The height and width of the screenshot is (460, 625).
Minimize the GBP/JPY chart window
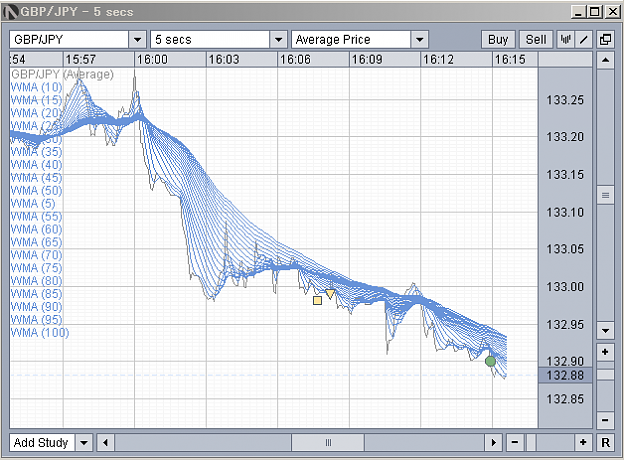point(579,12)
